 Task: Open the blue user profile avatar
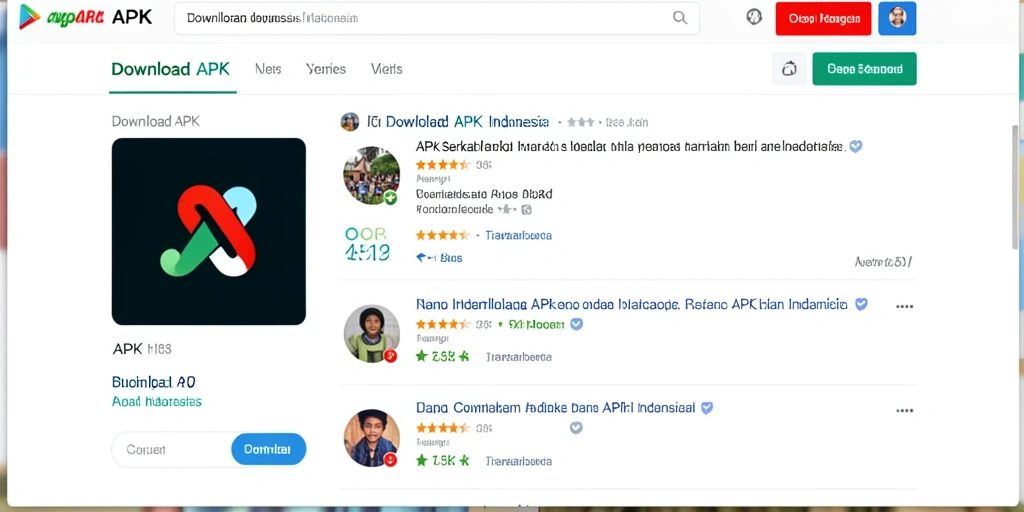pos(897,18)
